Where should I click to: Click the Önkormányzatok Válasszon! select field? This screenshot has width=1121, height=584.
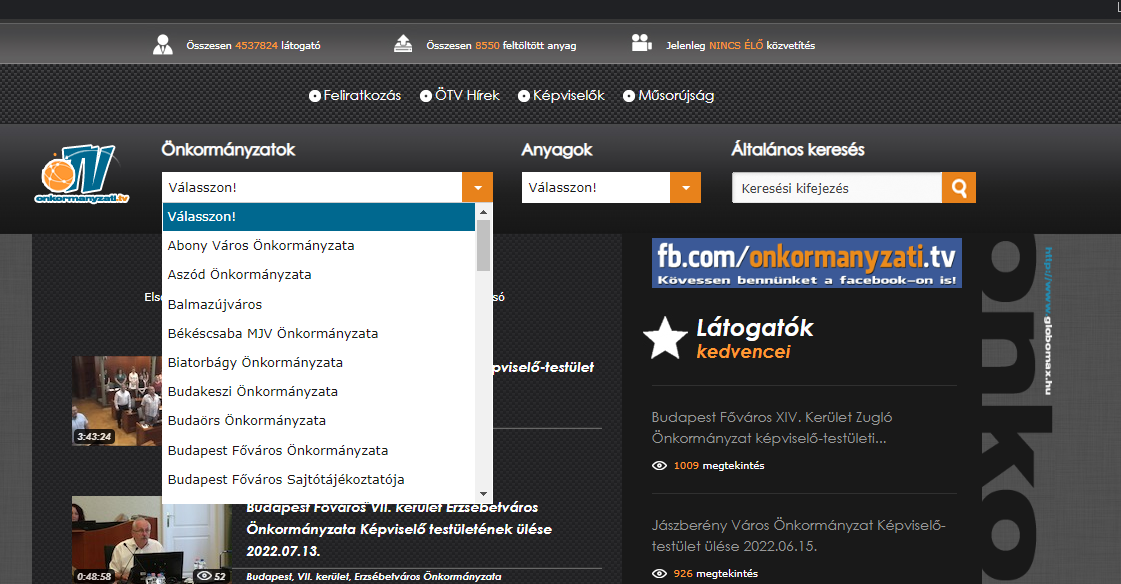(x=327, y=187)
